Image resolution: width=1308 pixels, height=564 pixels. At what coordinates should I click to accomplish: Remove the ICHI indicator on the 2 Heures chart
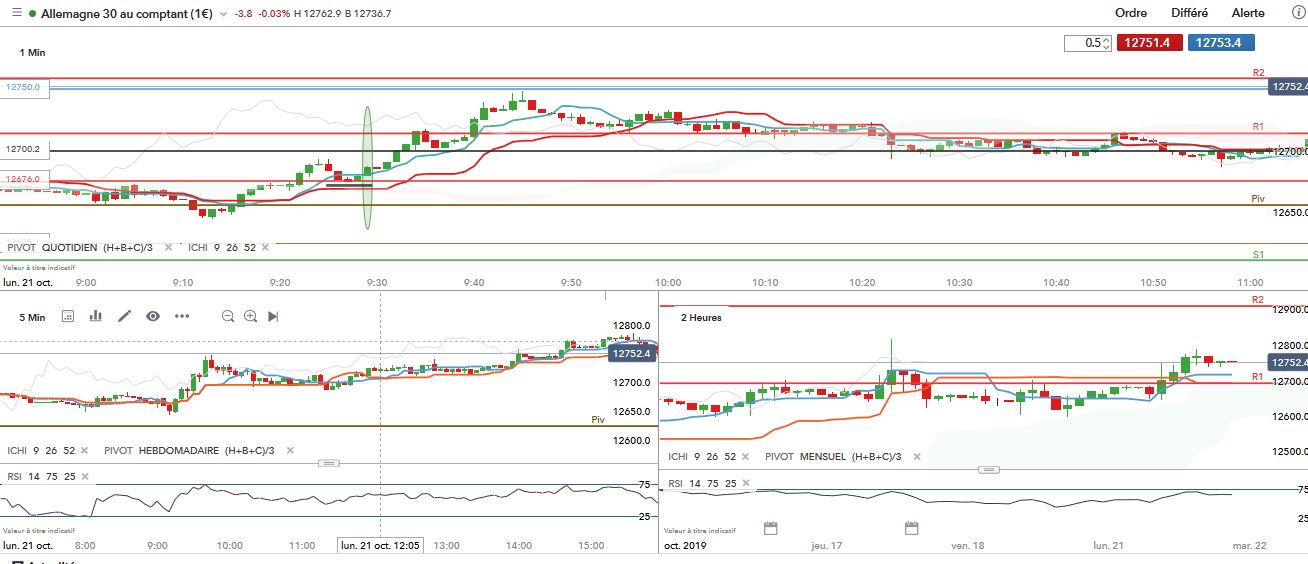746,457
